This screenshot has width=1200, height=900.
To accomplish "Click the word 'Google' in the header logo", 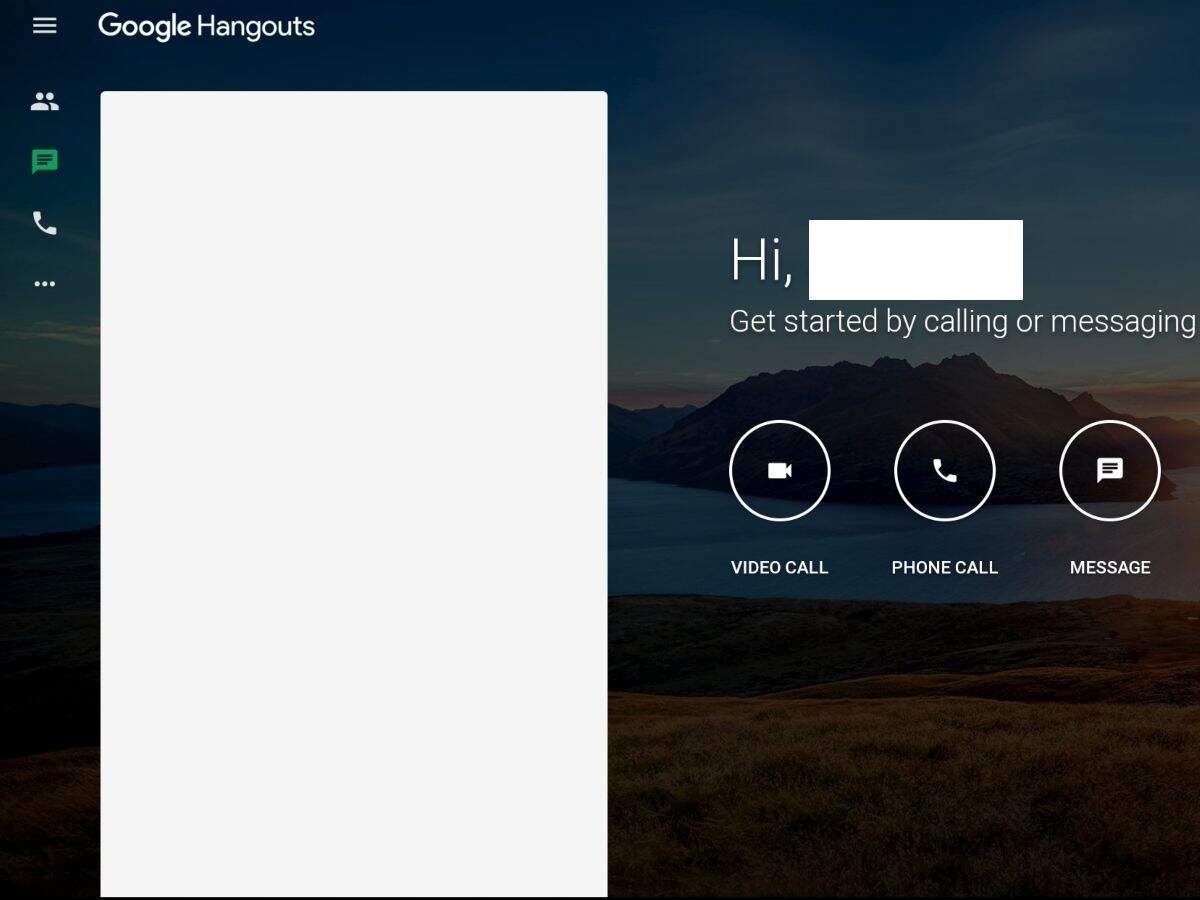I will (x=144, y=27).
